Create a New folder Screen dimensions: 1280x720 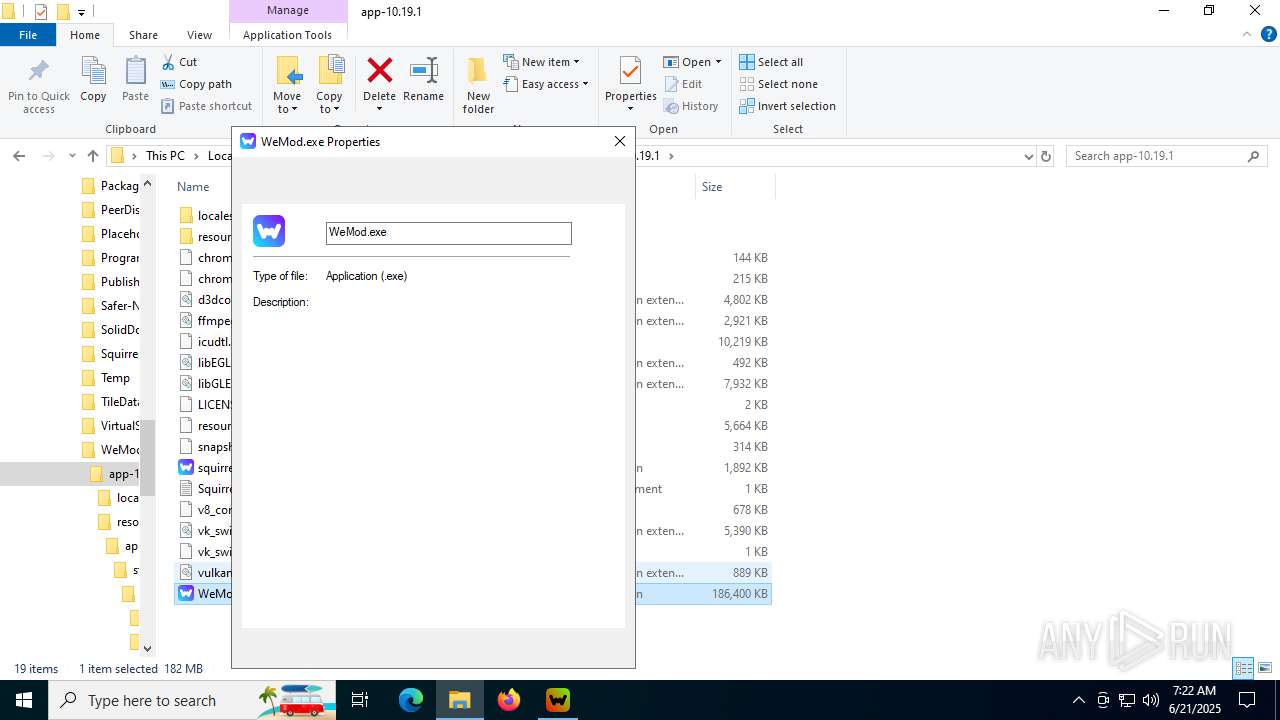(x=478, y=85)
